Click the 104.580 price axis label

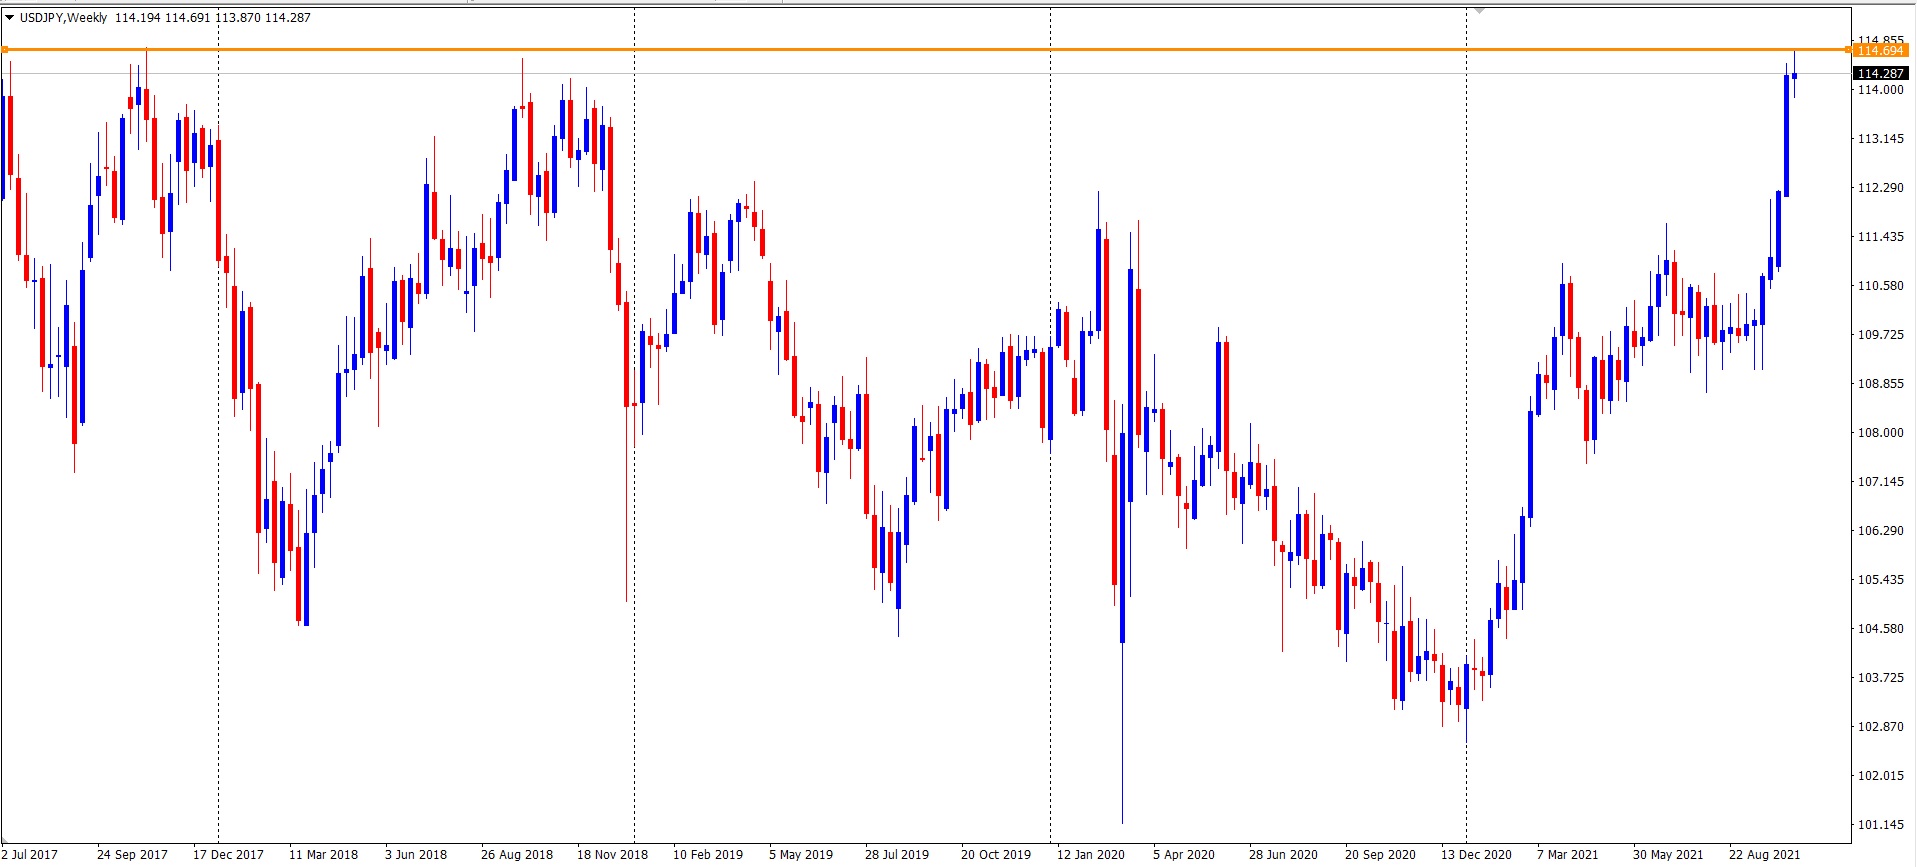click(1880, 628)
